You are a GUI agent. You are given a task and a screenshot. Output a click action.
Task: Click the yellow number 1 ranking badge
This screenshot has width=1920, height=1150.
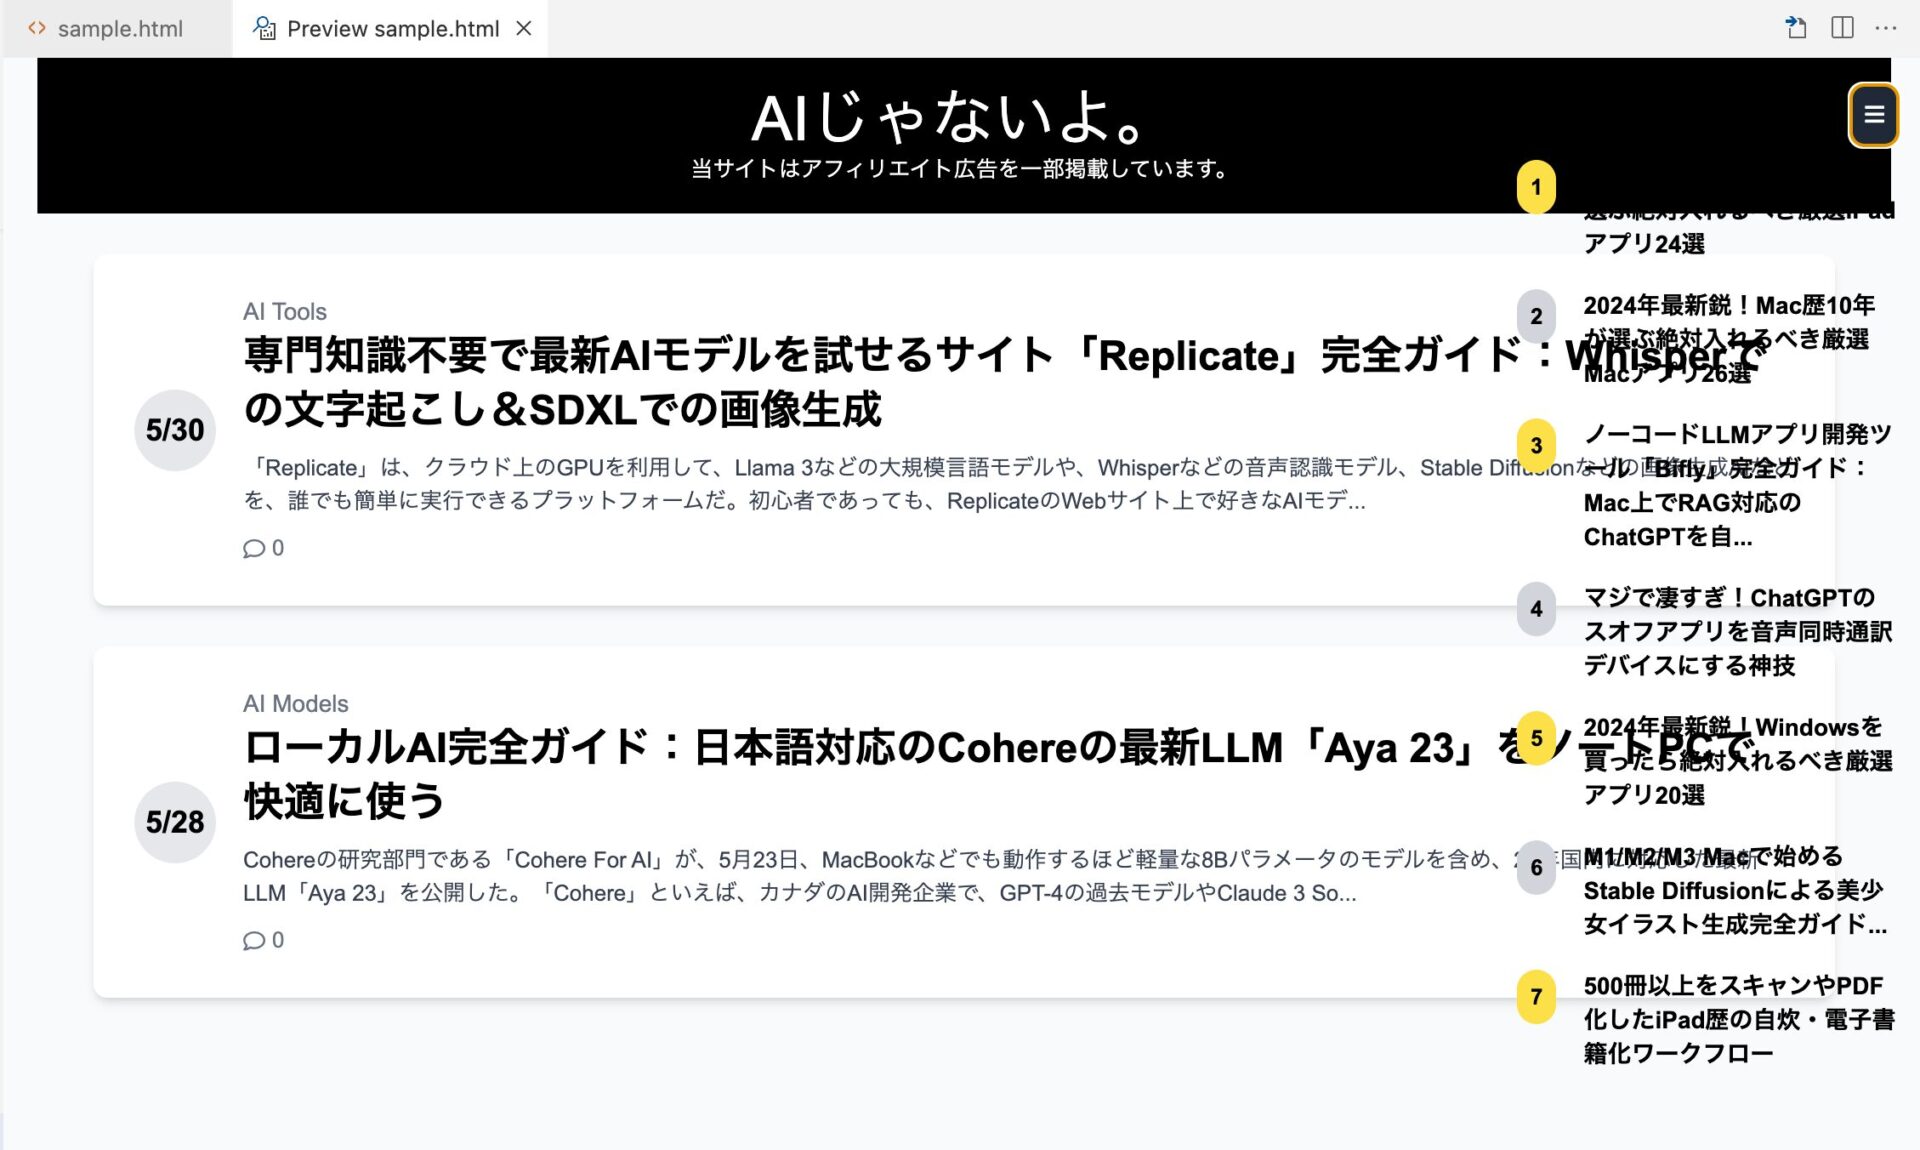pos(1536,187)
